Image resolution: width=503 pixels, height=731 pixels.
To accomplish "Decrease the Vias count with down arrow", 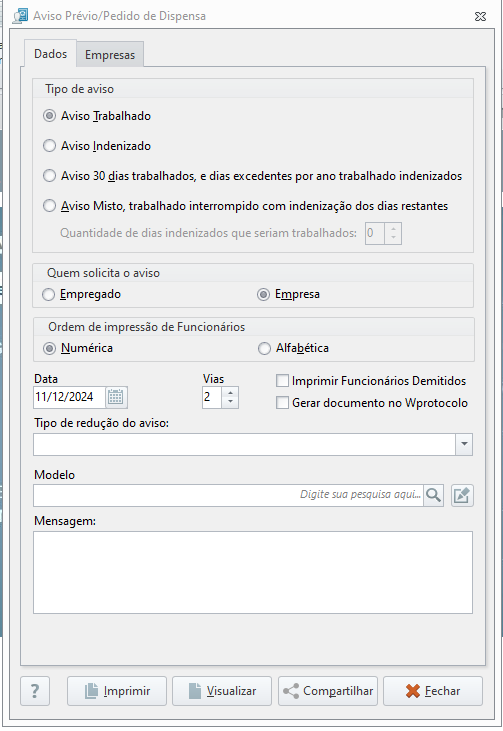I will (230, 402).
